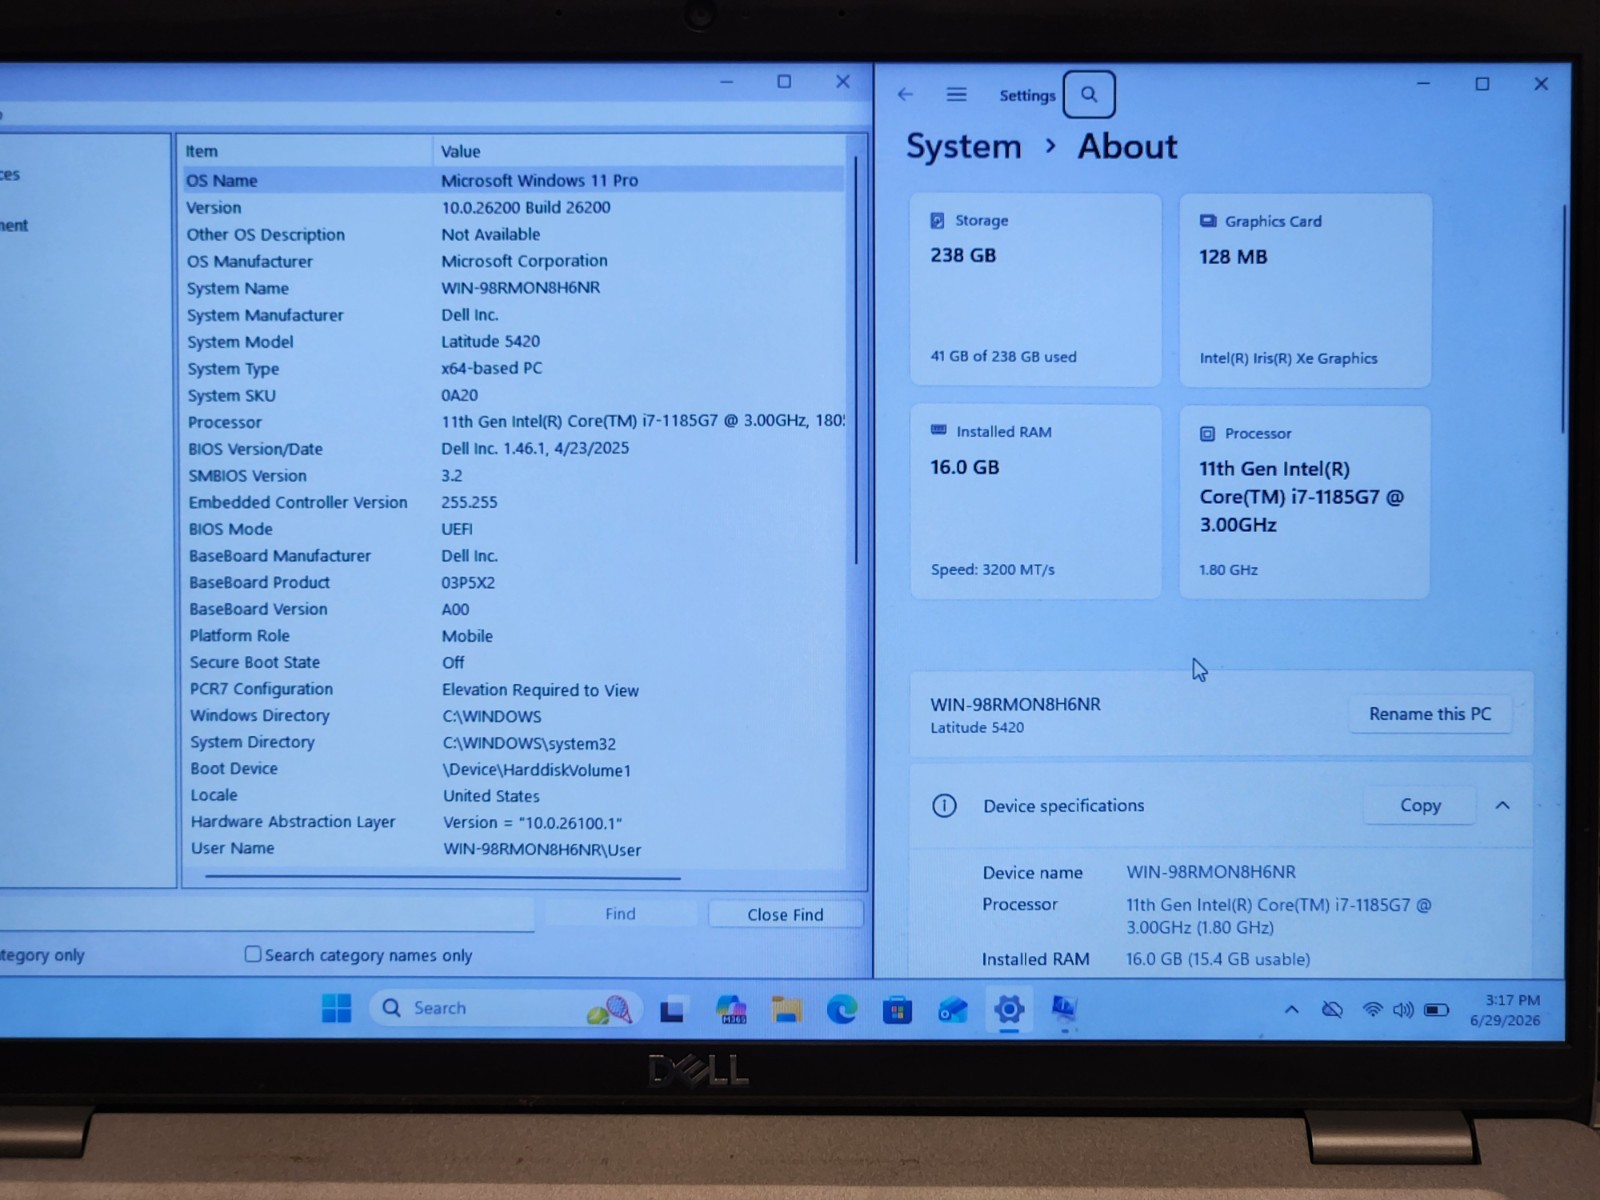Open Task View from the taskbar
The height and width of the screenshot is (1200, 1600).
672,1010
